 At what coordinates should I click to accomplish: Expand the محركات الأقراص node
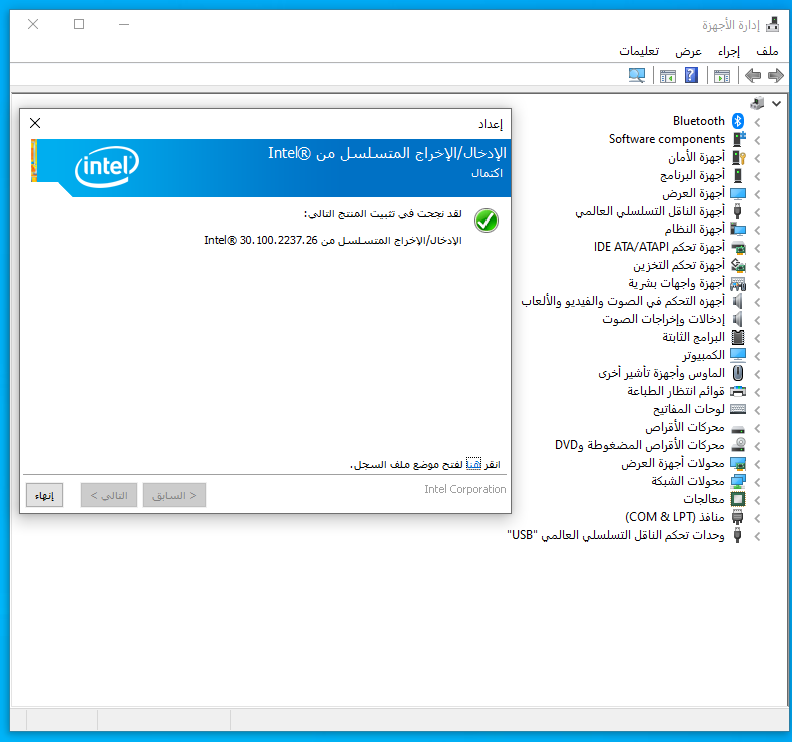[757, 428]
